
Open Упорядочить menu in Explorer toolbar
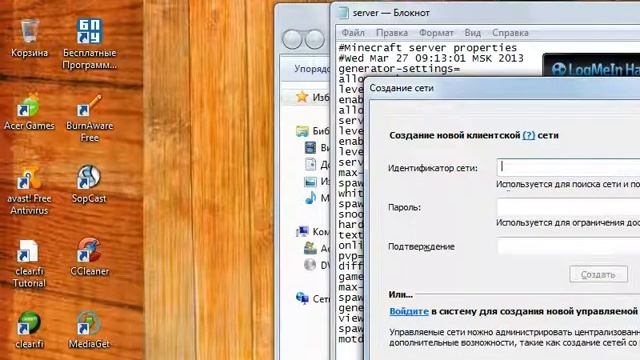point(312,69)
